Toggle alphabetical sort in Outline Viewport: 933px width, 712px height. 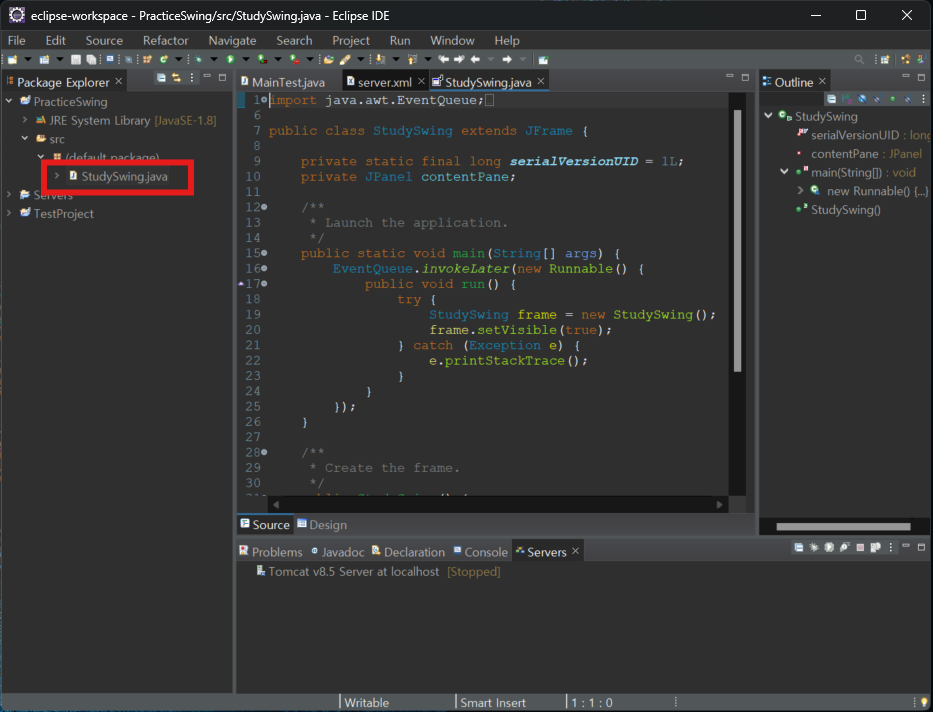click(x=847, y=99)
